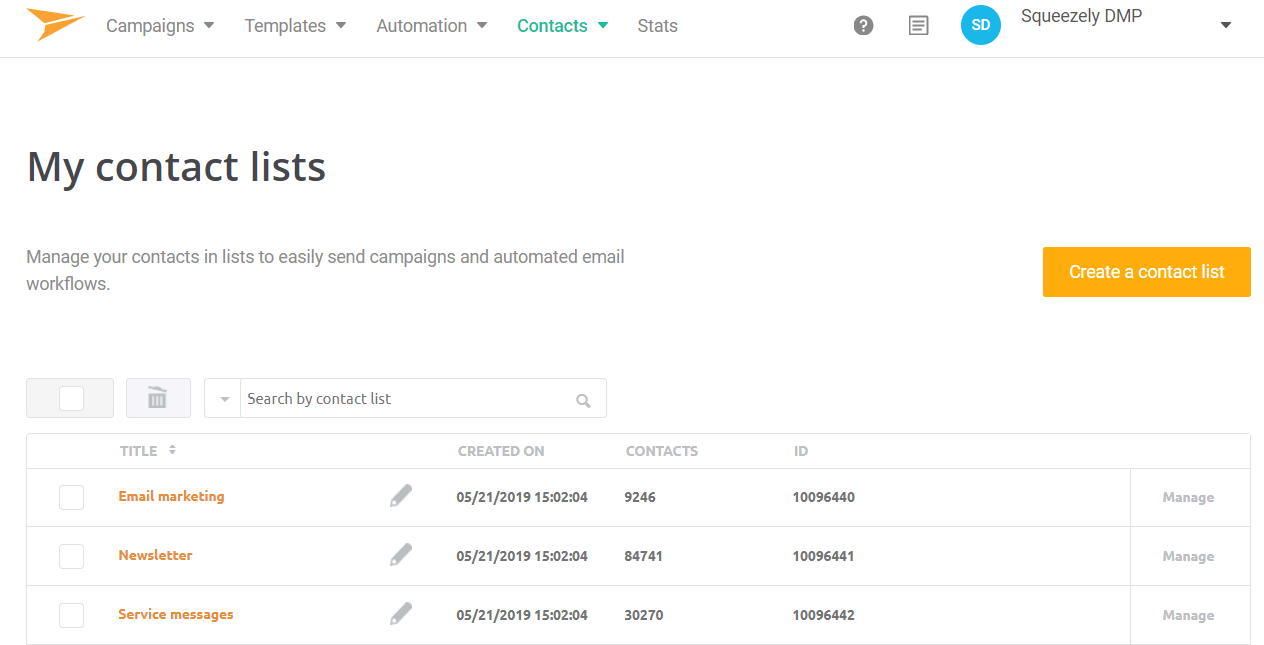
Task: Click list ID 10096442
Action: [x=824, y=615]
